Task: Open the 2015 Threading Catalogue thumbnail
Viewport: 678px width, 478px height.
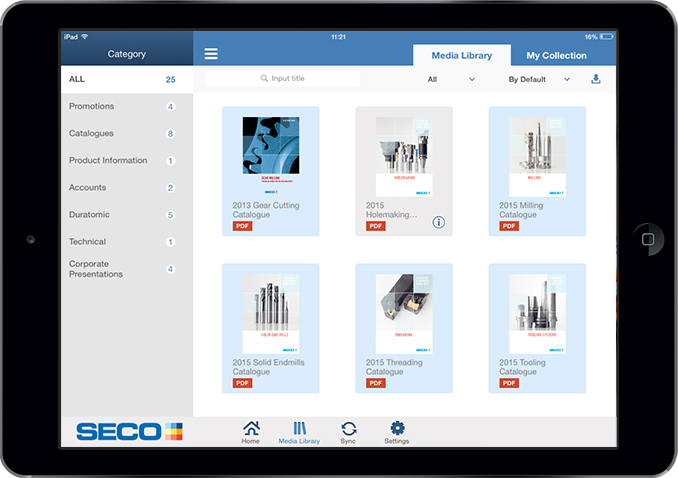Action: point(404,314)
